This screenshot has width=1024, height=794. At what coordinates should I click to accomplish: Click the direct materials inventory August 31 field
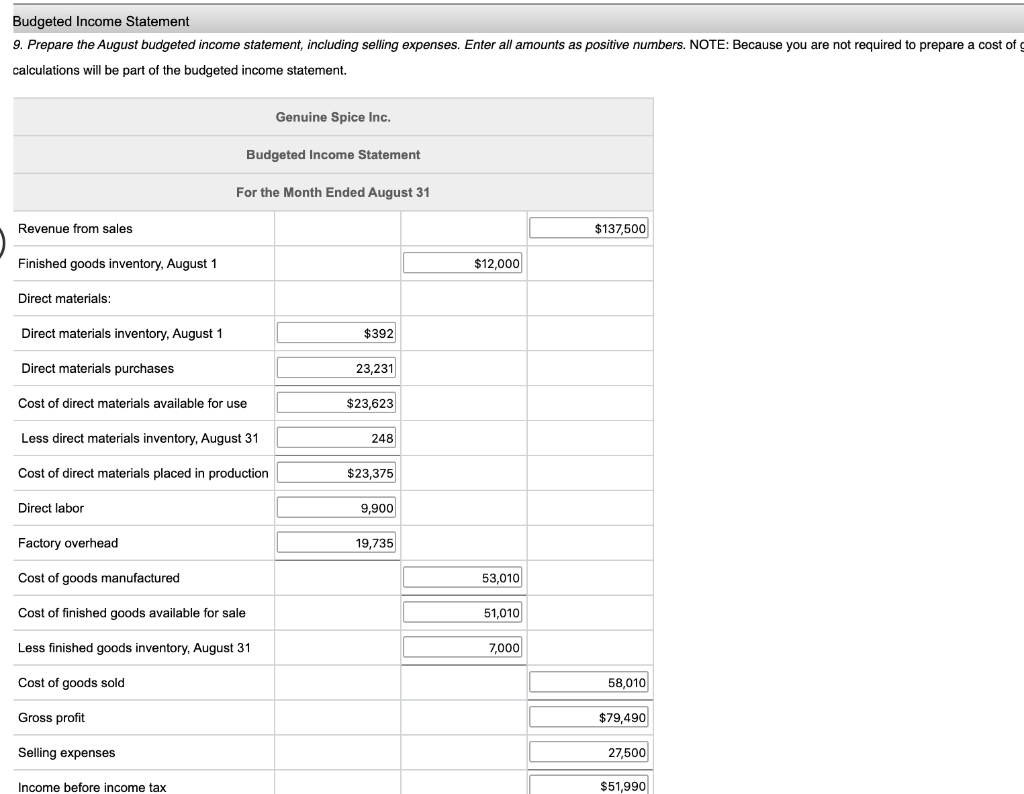click(x=336, y=437)
